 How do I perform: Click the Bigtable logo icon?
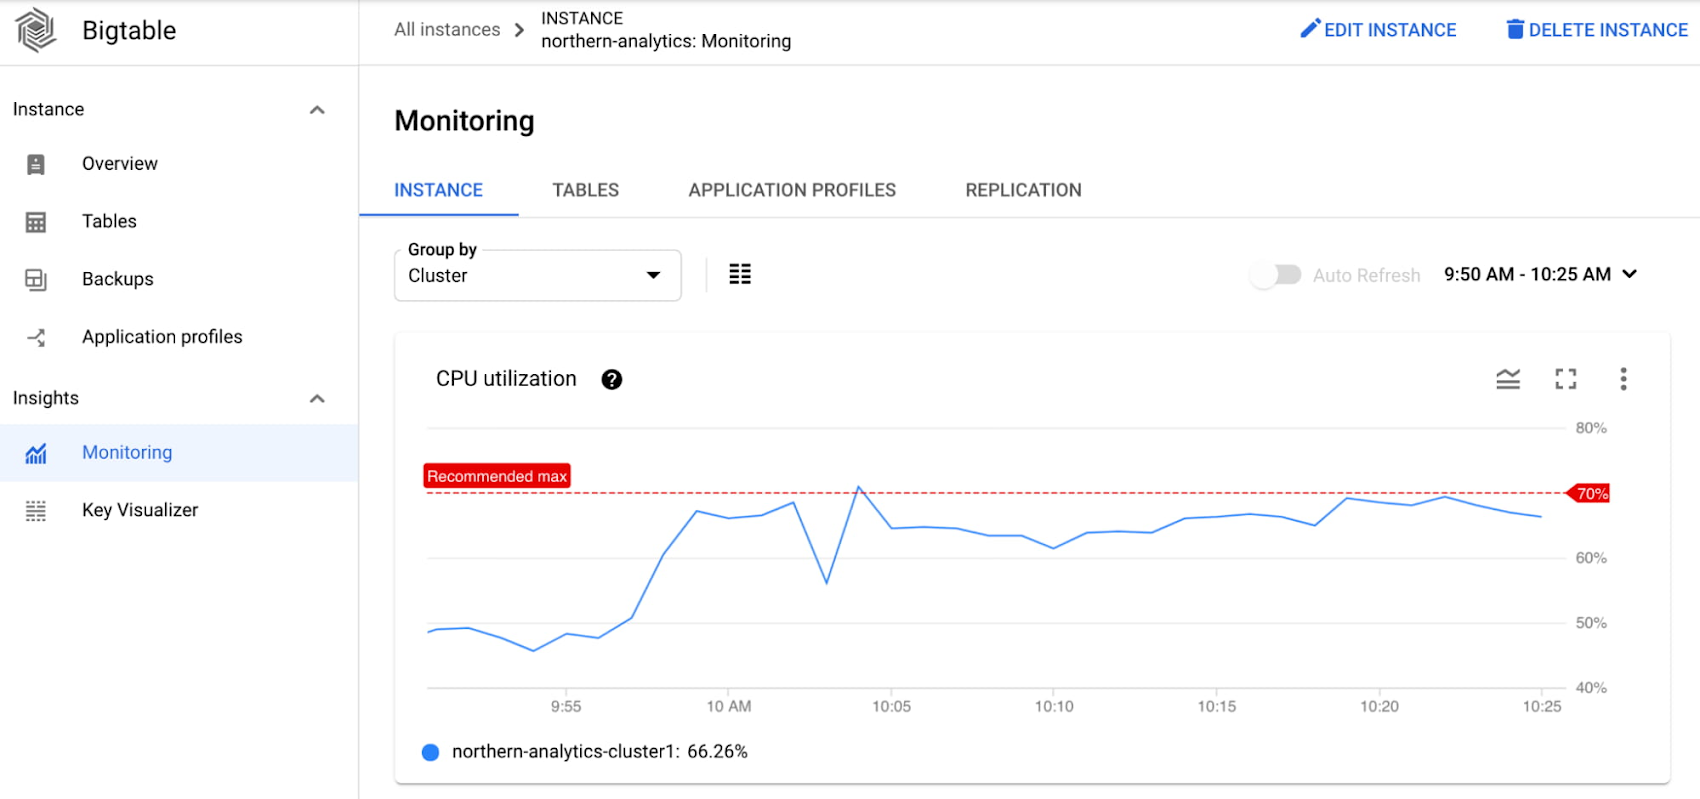click(36, 30)
